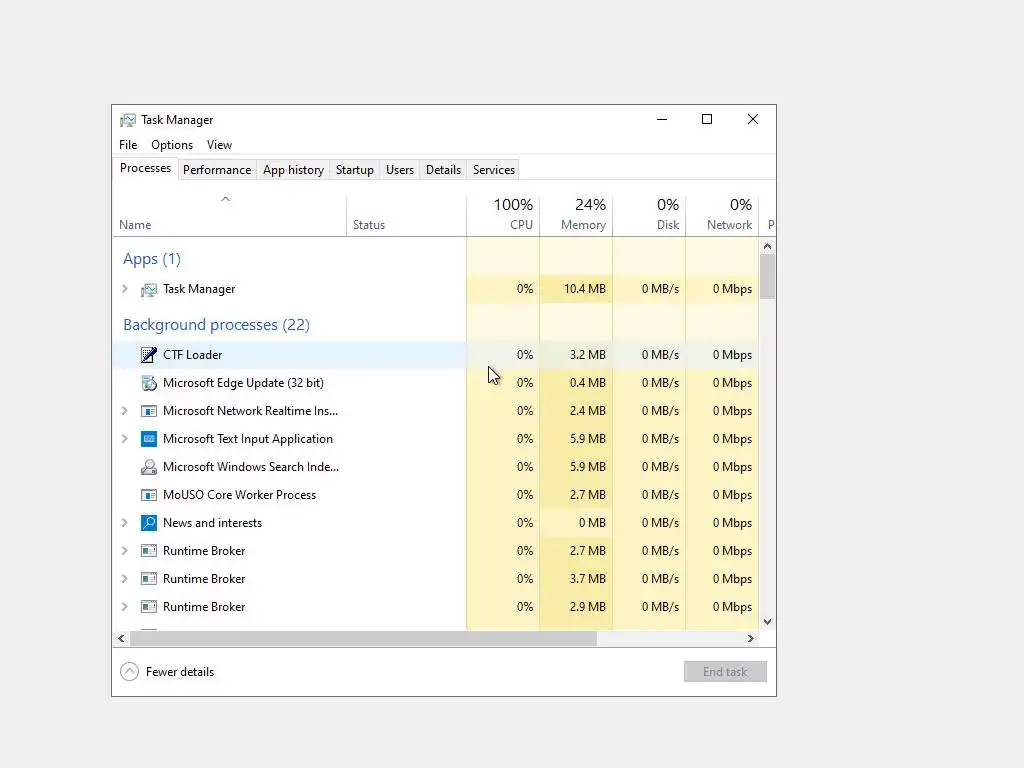Switch to the Details tab

pyautogui.click(x=443, y=170)
